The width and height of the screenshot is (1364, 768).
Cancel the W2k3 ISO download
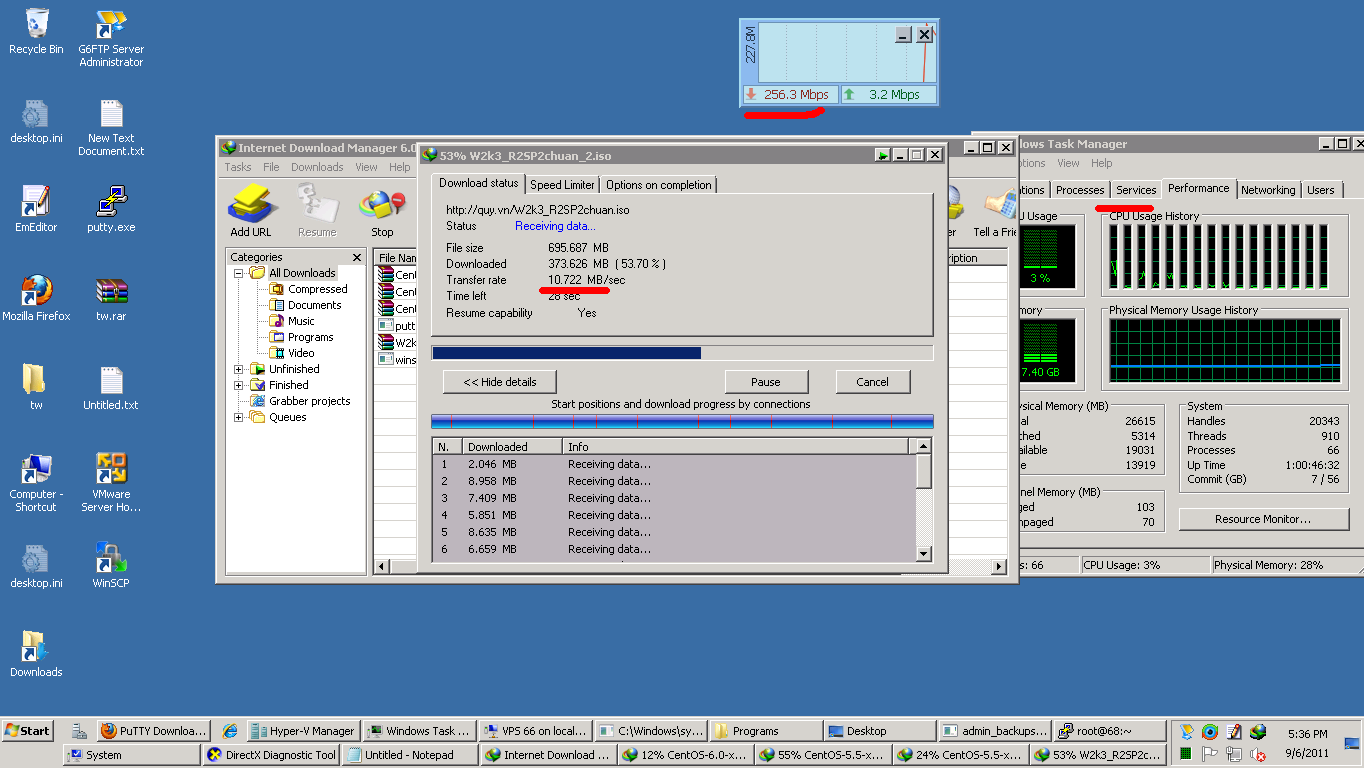(x=872, y=382)
